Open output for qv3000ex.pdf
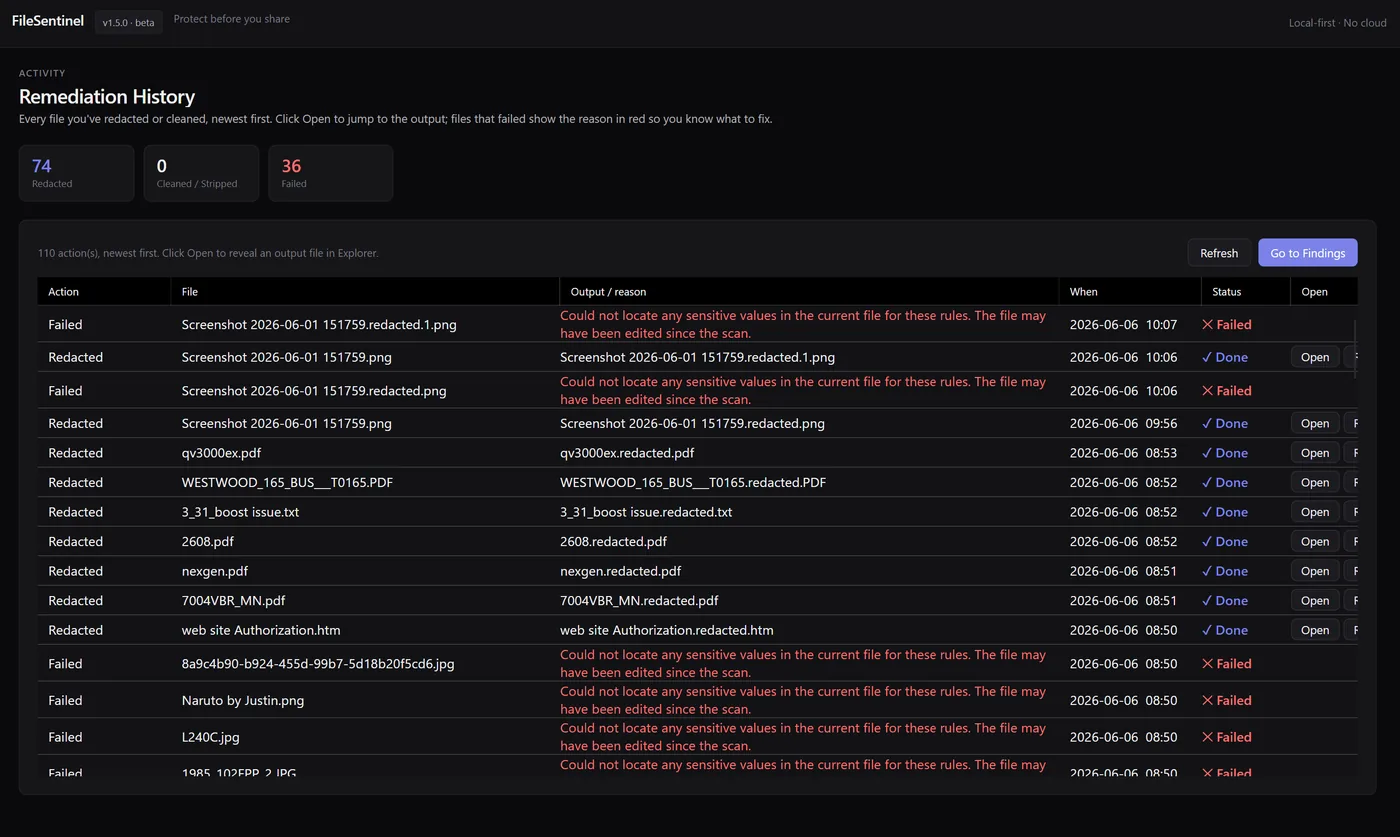Image resolution: width=1400 pixels, height=837 pixels. 1315,453
